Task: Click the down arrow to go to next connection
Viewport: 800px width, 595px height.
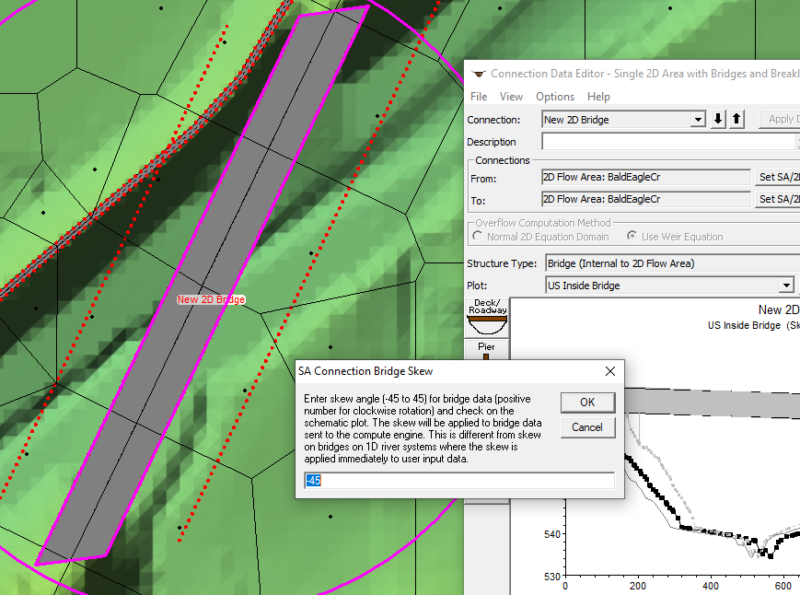Action: [x=718, y=119]
